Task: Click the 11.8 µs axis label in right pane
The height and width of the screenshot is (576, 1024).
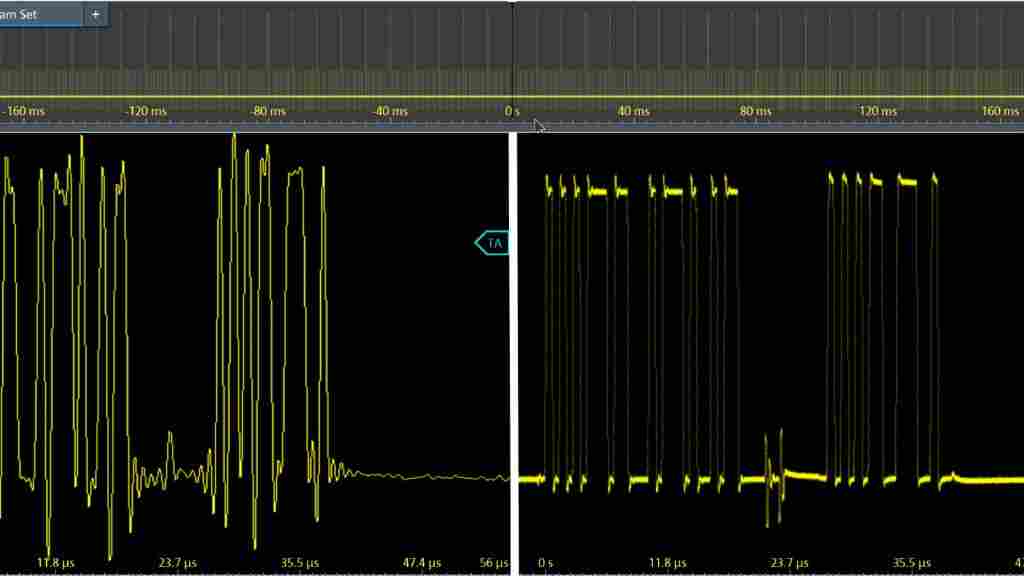Action: (669, 563)
